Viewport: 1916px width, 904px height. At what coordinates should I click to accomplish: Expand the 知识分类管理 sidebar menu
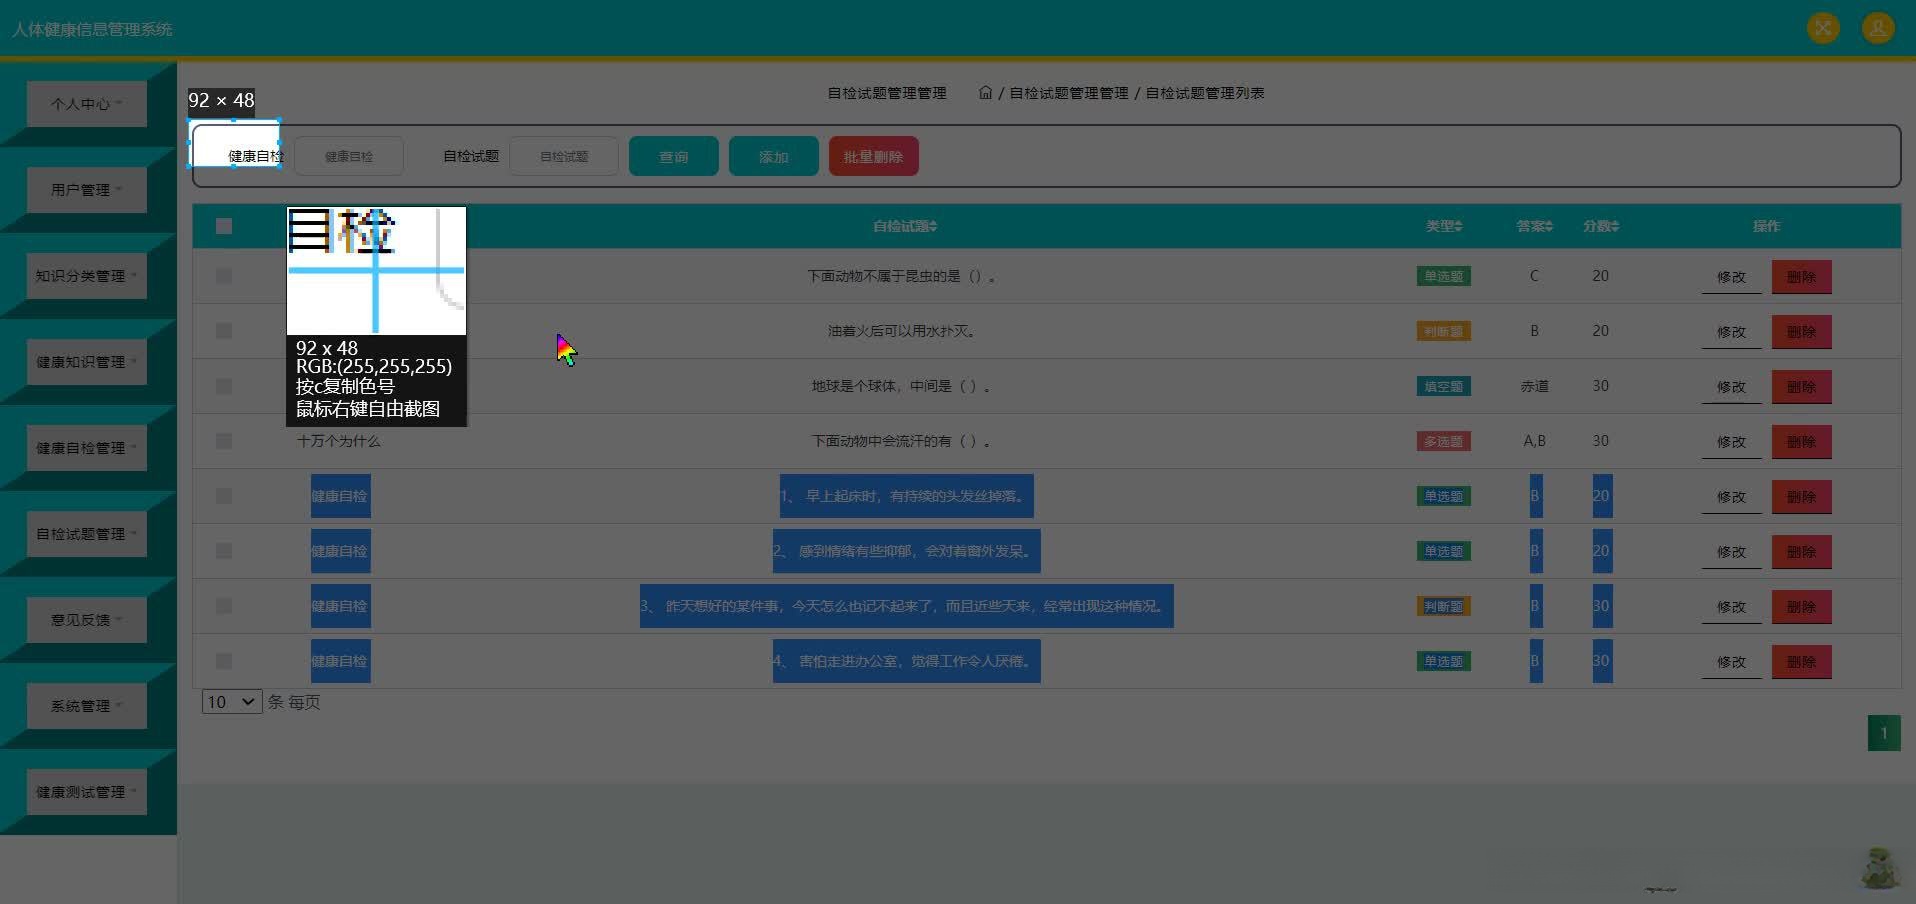(x=87, y=276)
